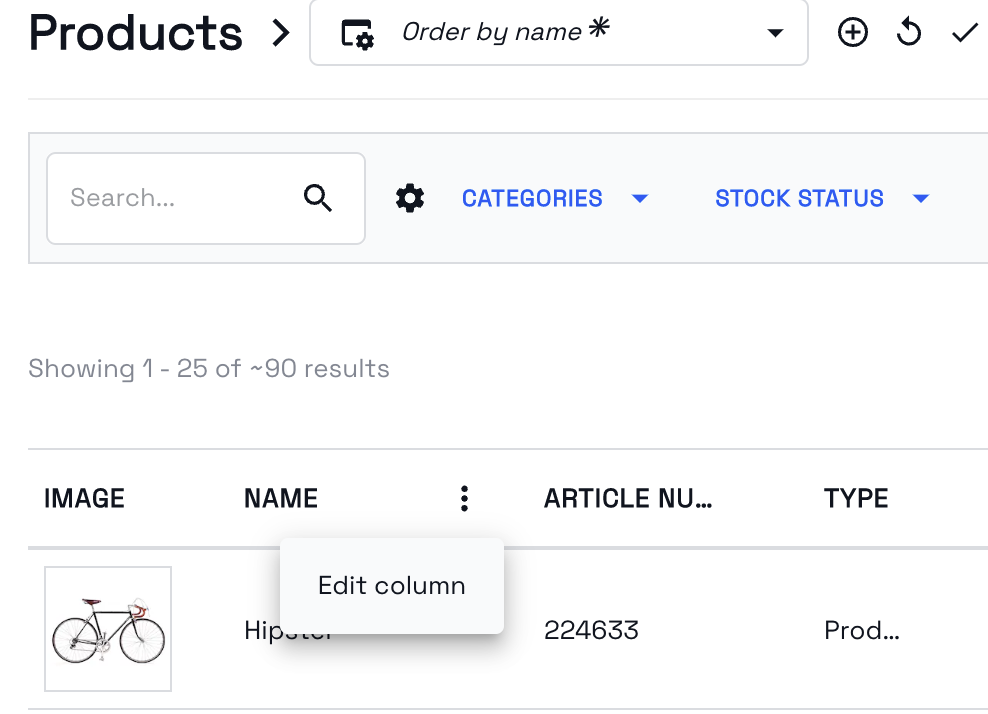
Task: Select Edit column from the popup menu
Action: point(391,585)
